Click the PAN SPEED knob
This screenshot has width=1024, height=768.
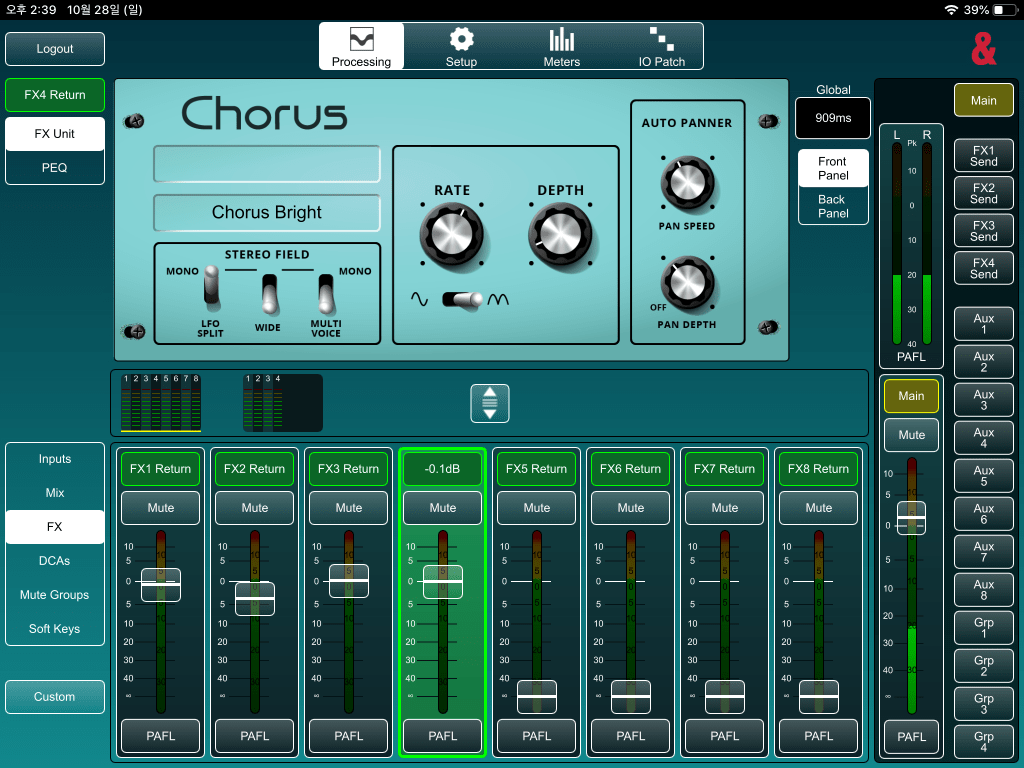(x=686, y=183)
